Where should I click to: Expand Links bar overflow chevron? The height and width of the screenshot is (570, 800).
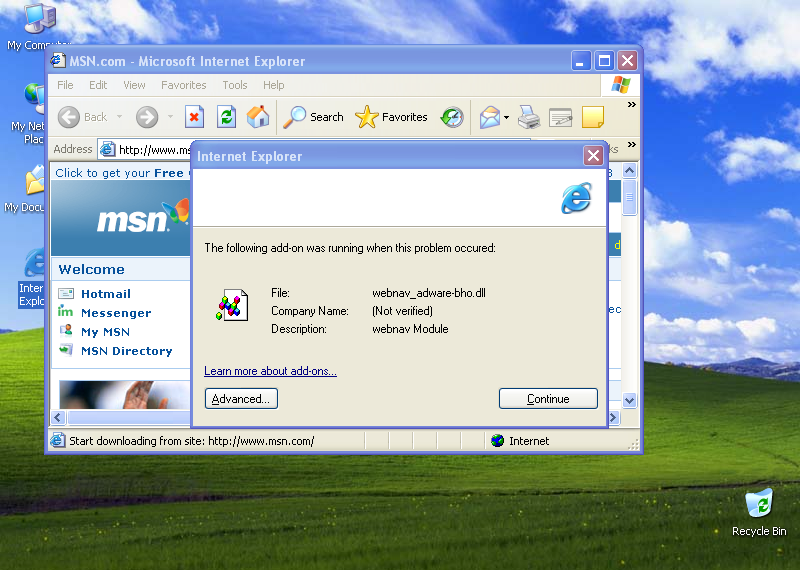click(x=632, y=144)
